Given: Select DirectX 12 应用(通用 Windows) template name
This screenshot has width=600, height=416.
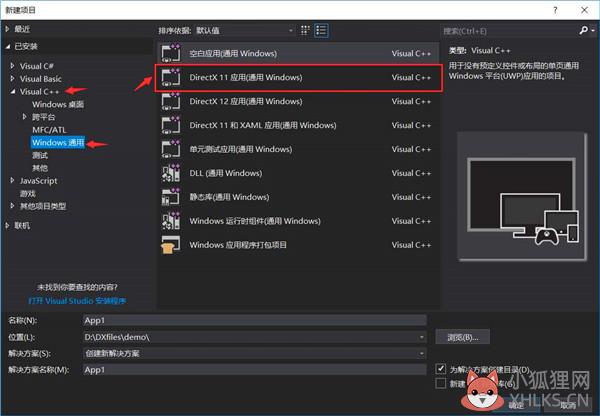Looking at the screenshot, I should tap(246, 101).
